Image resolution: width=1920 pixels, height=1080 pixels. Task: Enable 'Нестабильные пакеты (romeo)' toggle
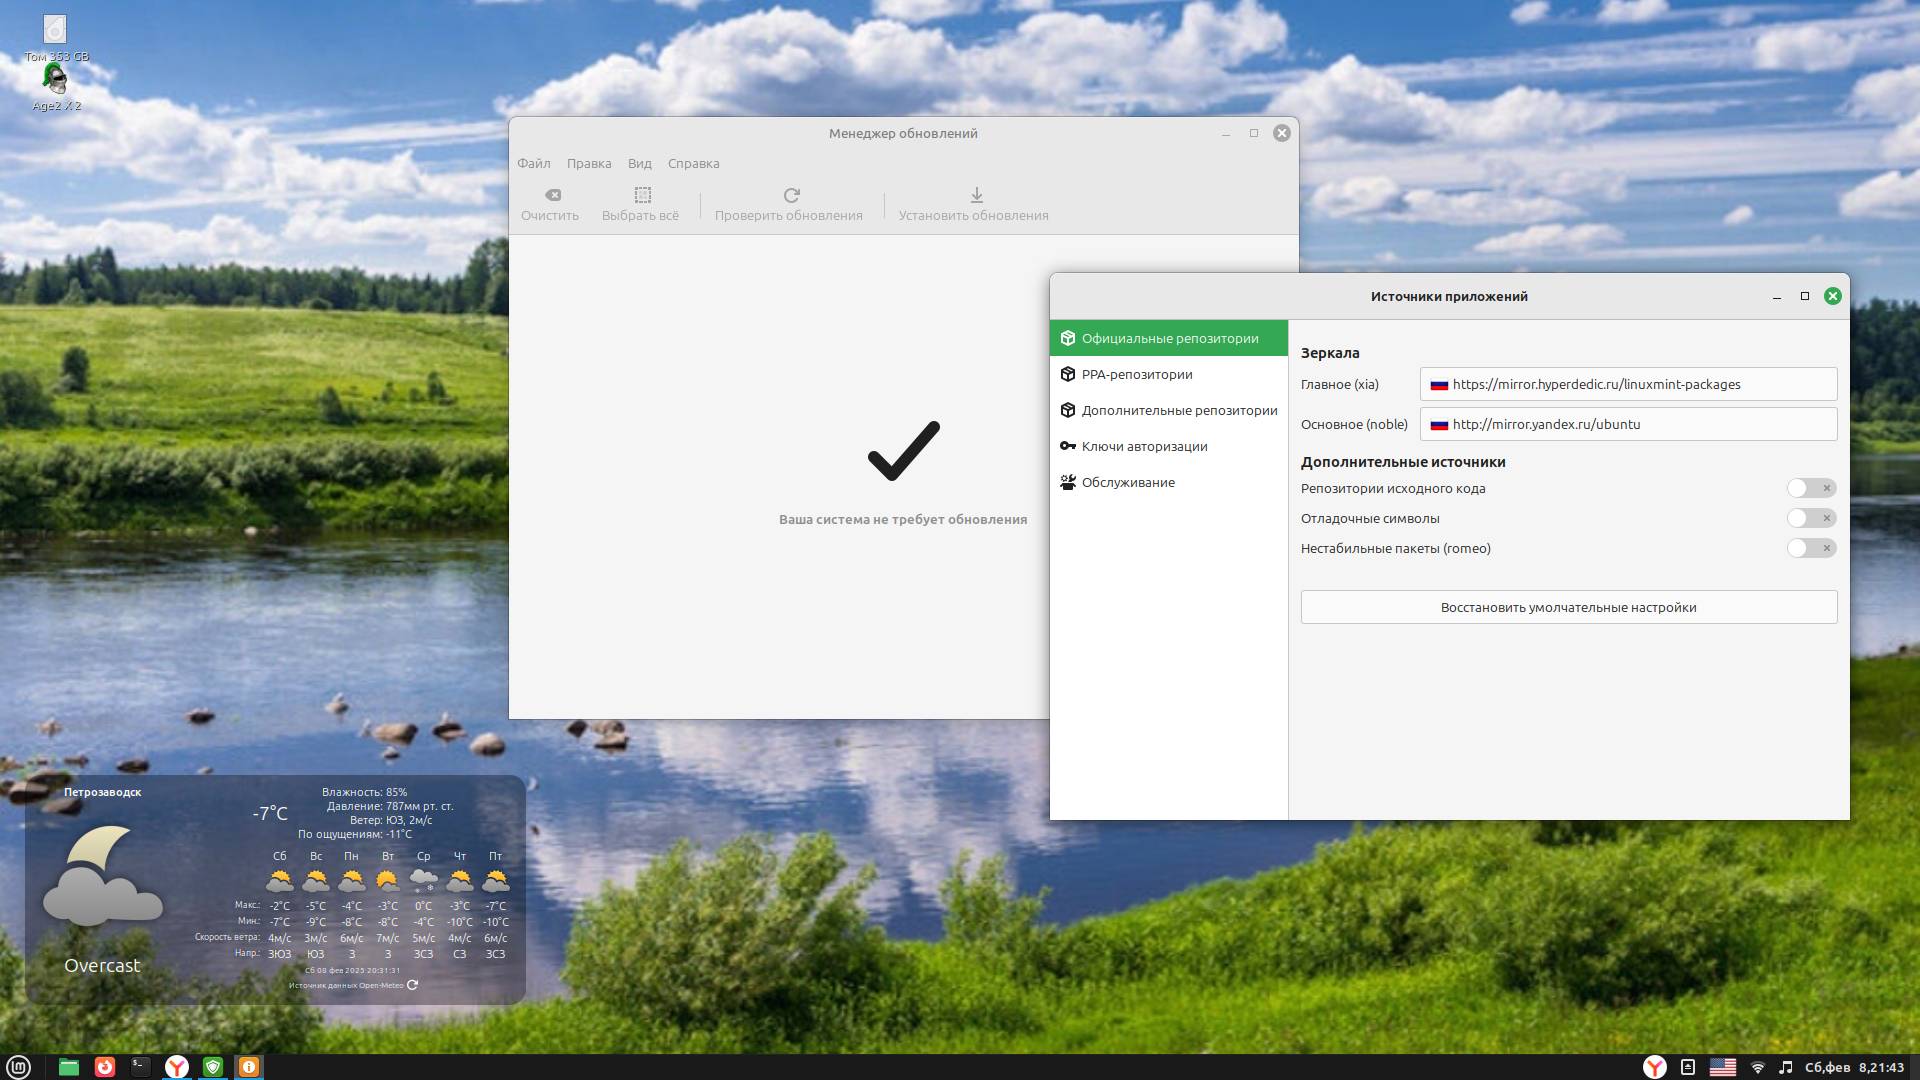(1800, 548)
